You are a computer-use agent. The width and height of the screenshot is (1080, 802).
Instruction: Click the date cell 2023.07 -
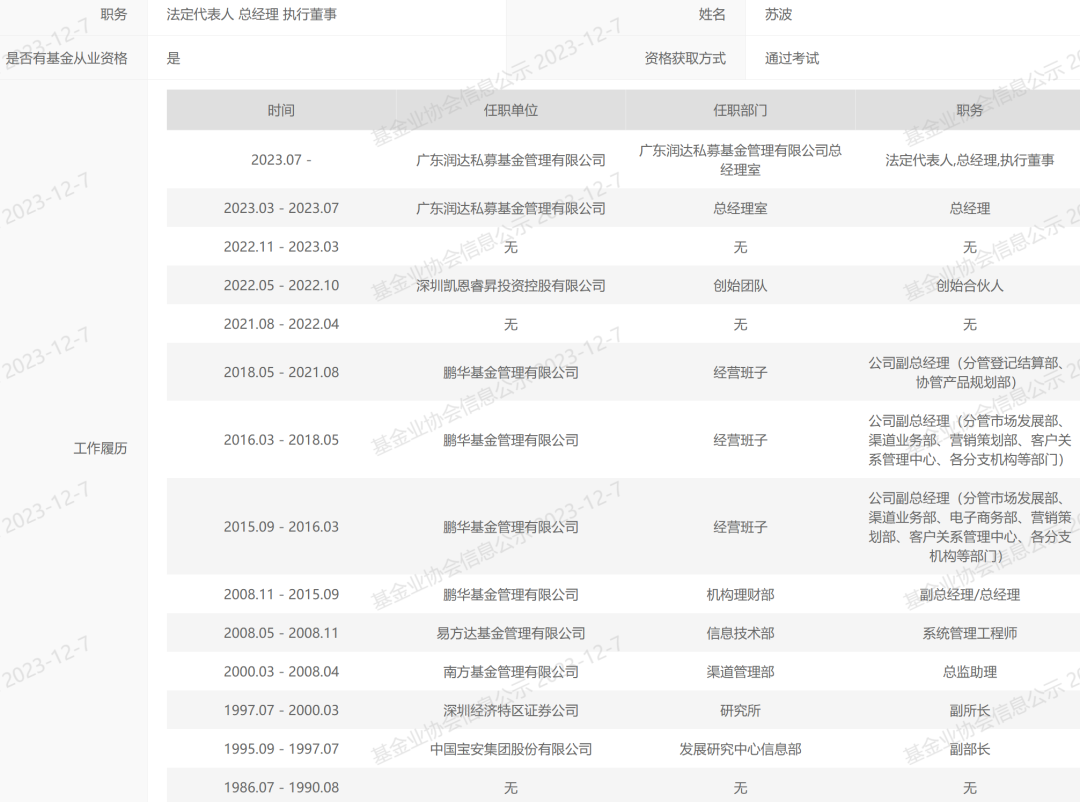coord(281,160)
